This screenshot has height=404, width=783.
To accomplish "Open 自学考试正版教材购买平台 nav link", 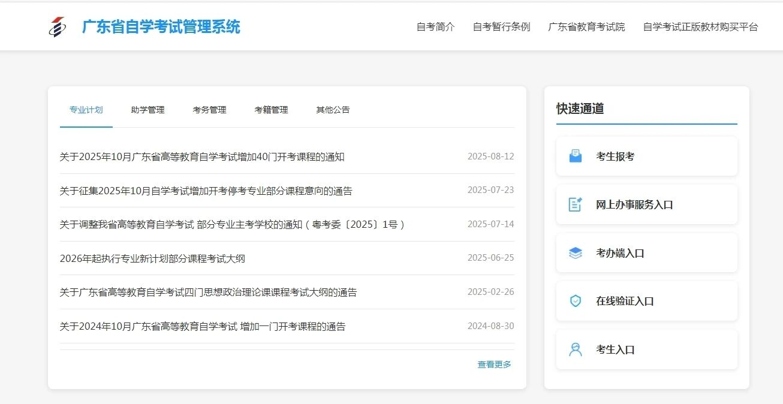I will (700, 27).
